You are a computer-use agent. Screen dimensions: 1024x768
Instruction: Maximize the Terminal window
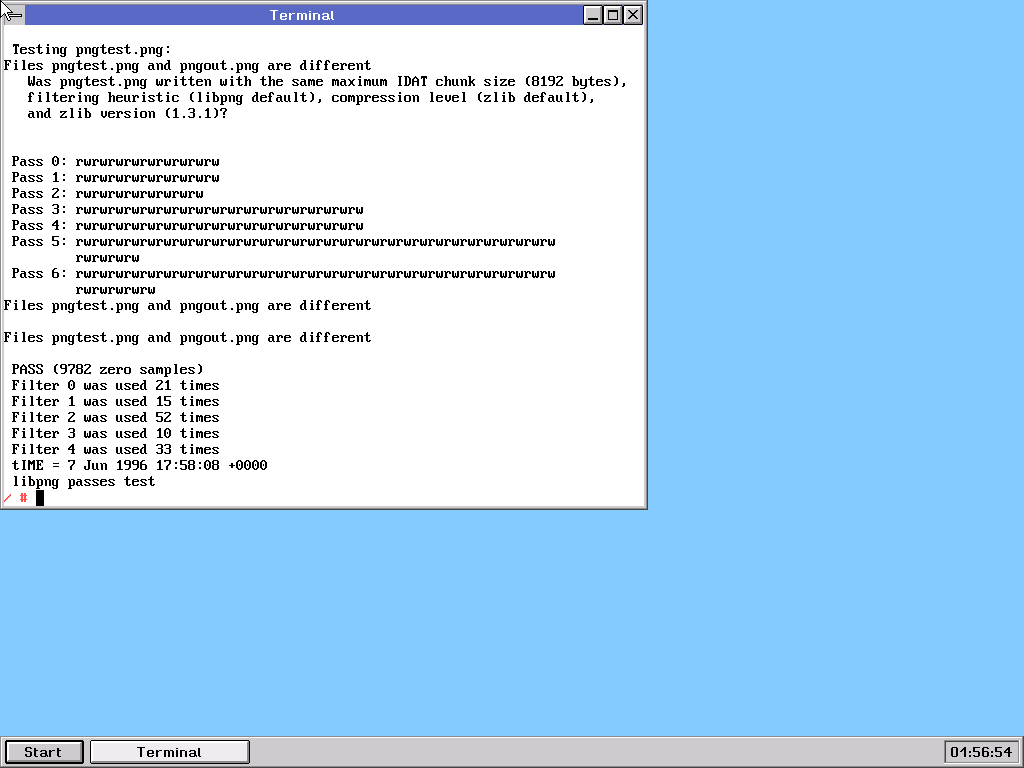613,15
